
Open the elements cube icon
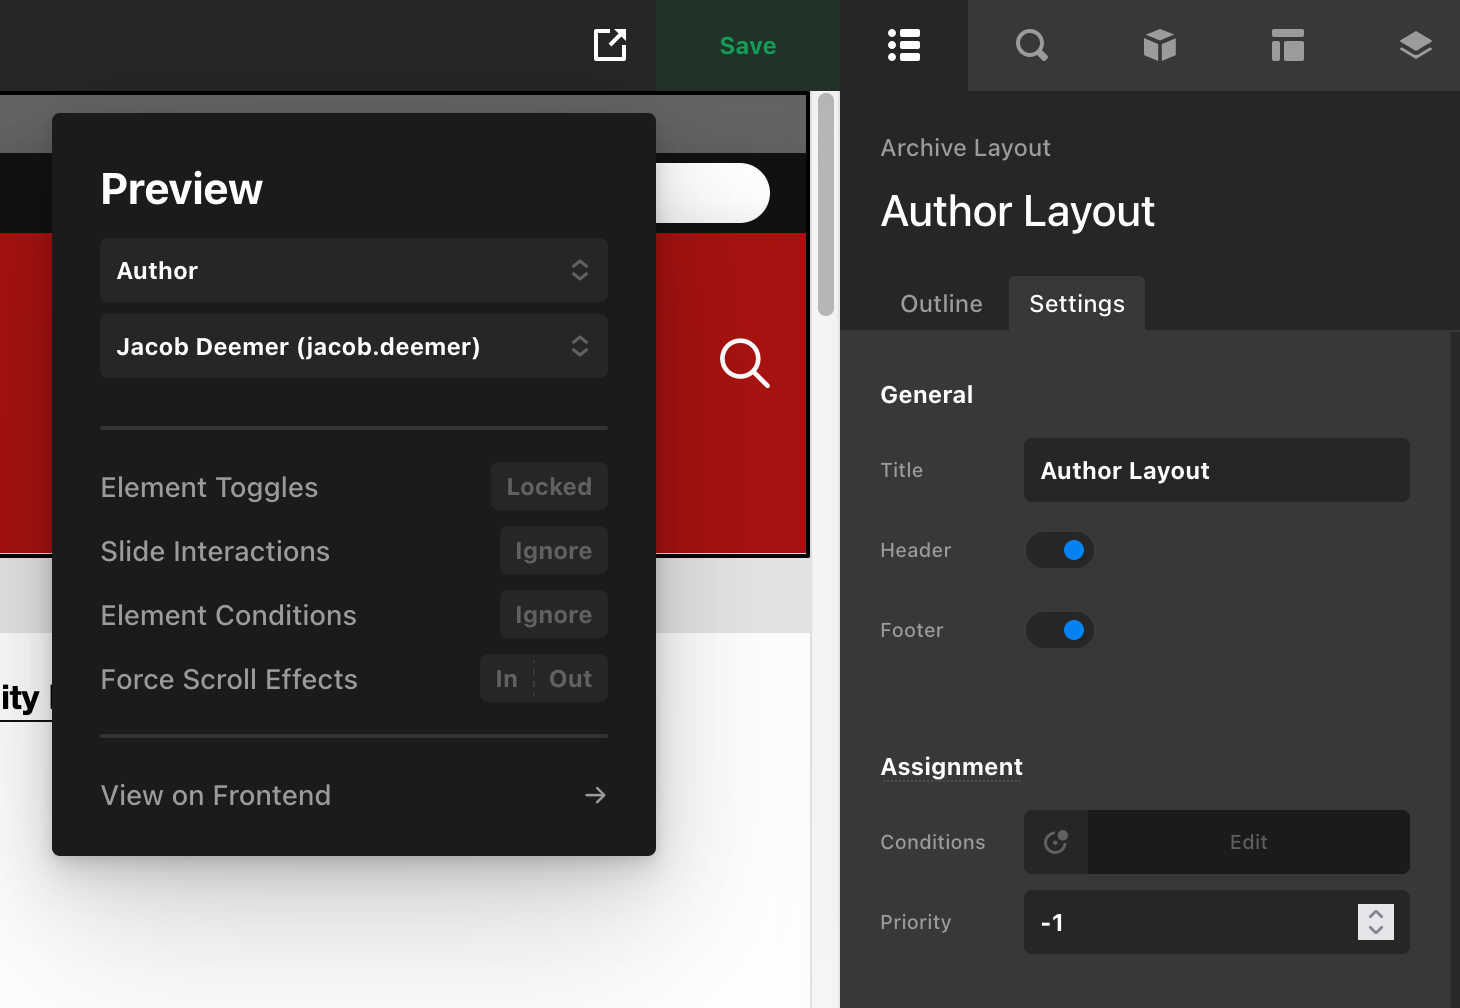point(1159,45)
